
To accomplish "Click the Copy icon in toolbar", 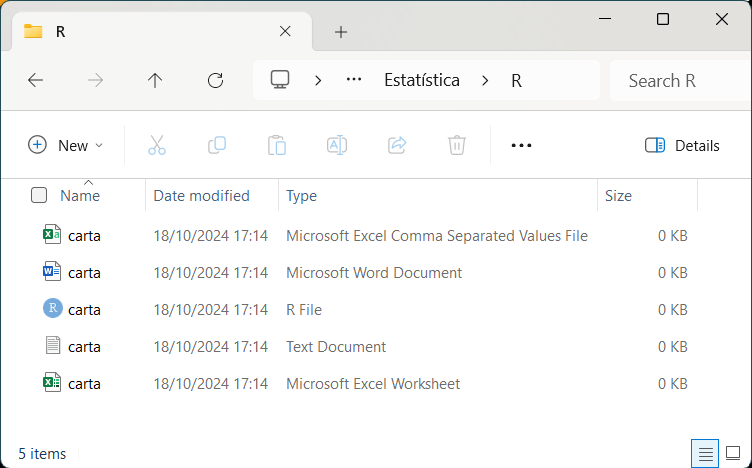I will [x=217, y=145].
